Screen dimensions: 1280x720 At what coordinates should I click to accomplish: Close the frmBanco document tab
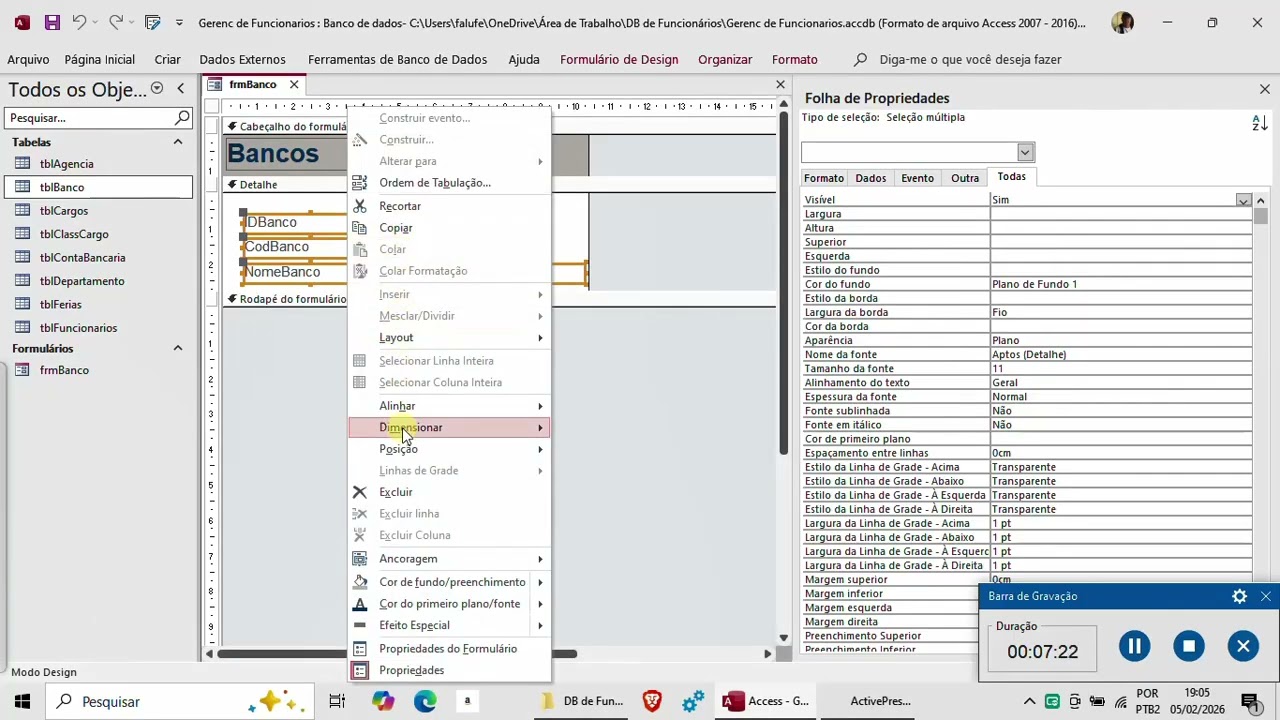[x=294, y=84]
